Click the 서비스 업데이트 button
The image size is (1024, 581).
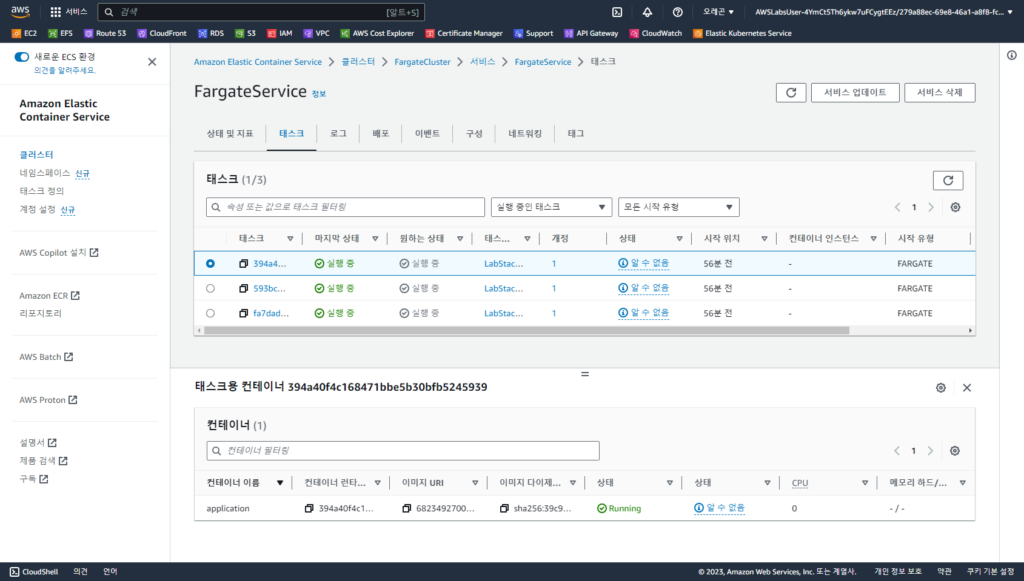[855, 93]
